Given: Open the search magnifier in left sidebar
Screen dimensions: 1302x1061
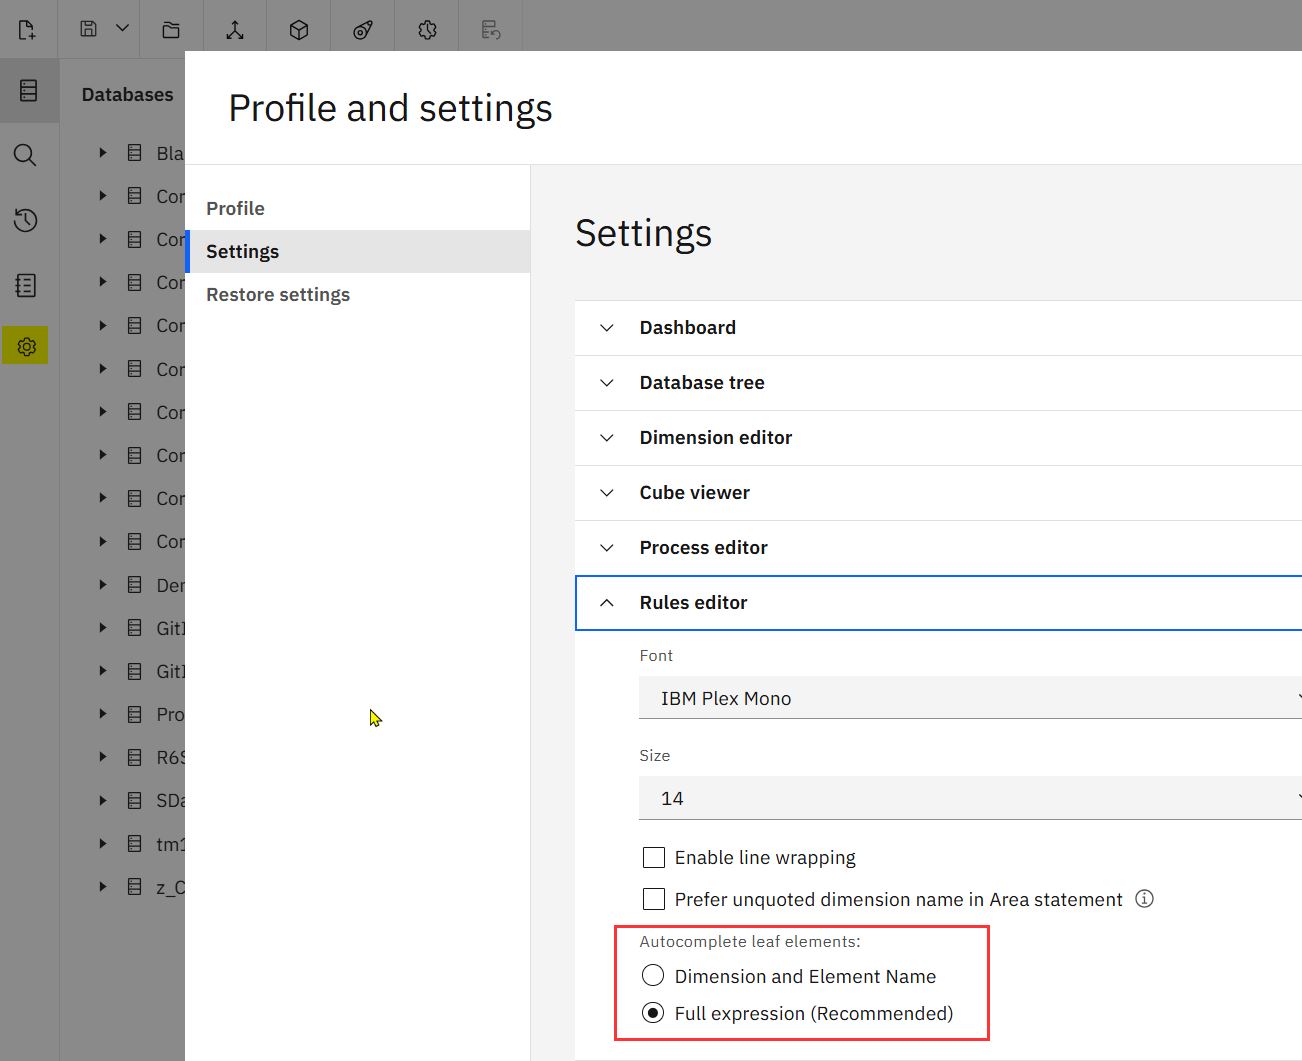Looking at the screenshot, I should 26,155.
